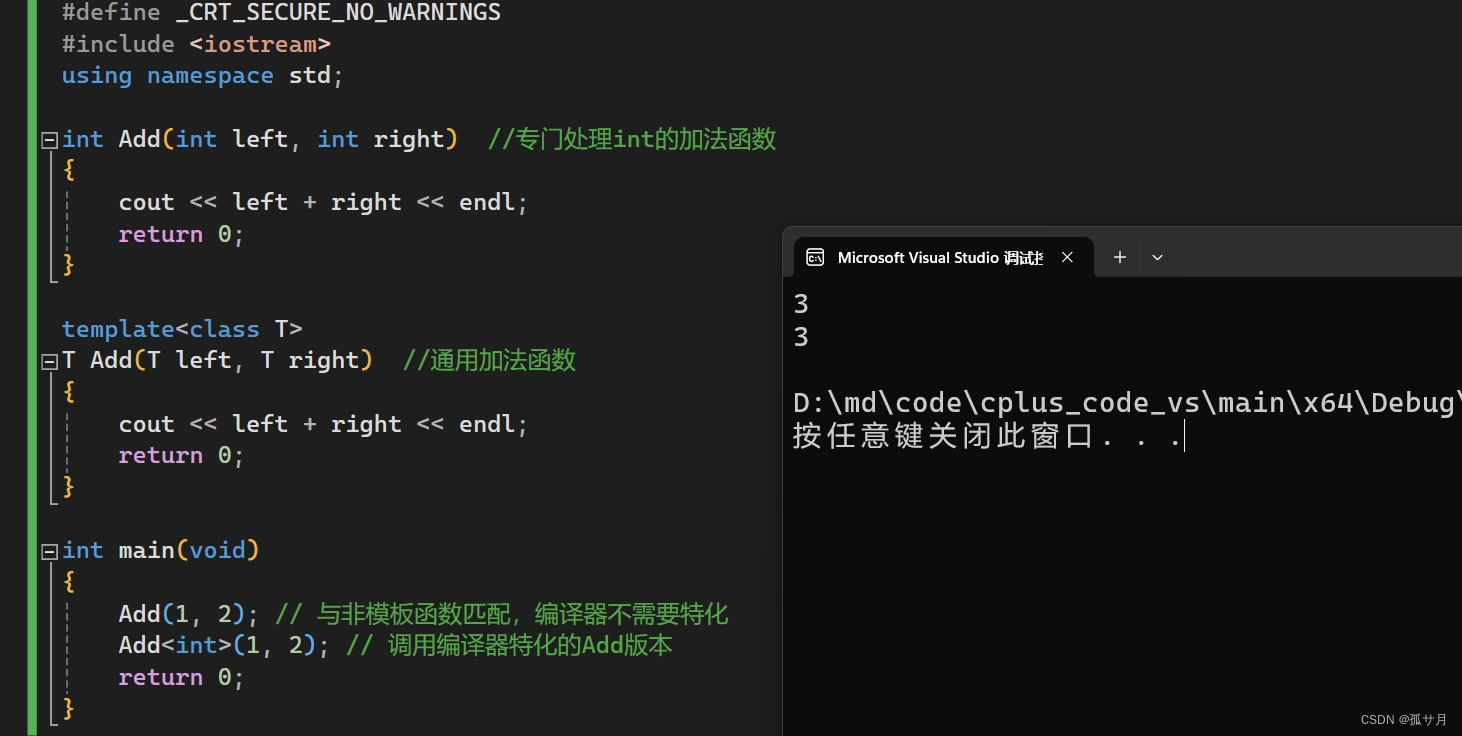Click 'int Add(int left, int right)' signature
The image size is (1462, 736).
260,139
